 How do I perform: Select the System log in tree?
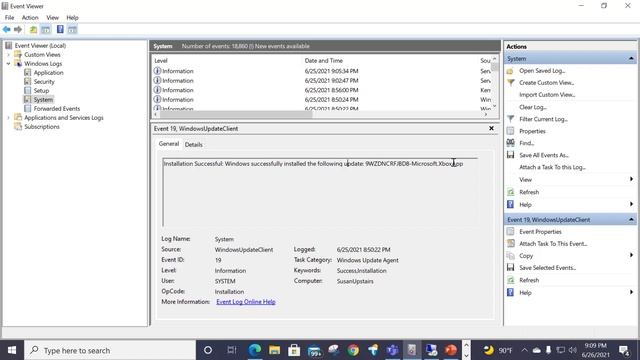tap(43, 100)
